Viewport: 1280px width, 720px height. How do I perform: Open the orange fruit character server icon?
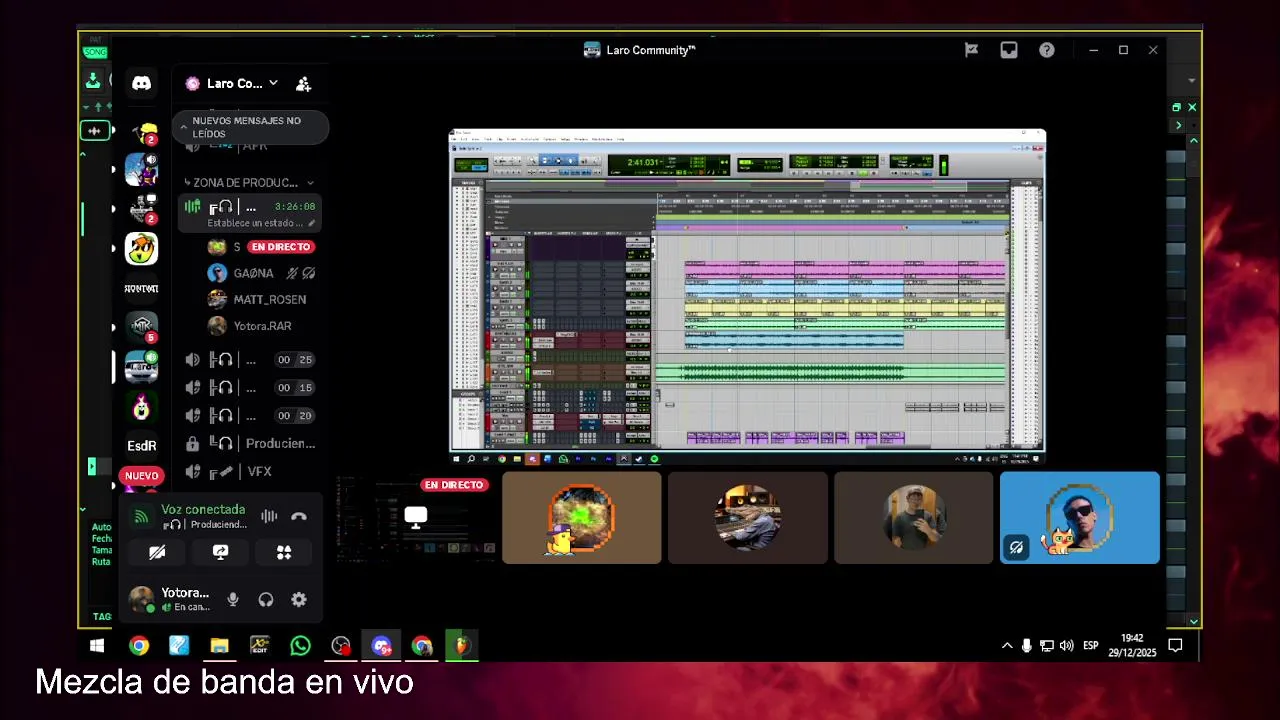point(141,249)
